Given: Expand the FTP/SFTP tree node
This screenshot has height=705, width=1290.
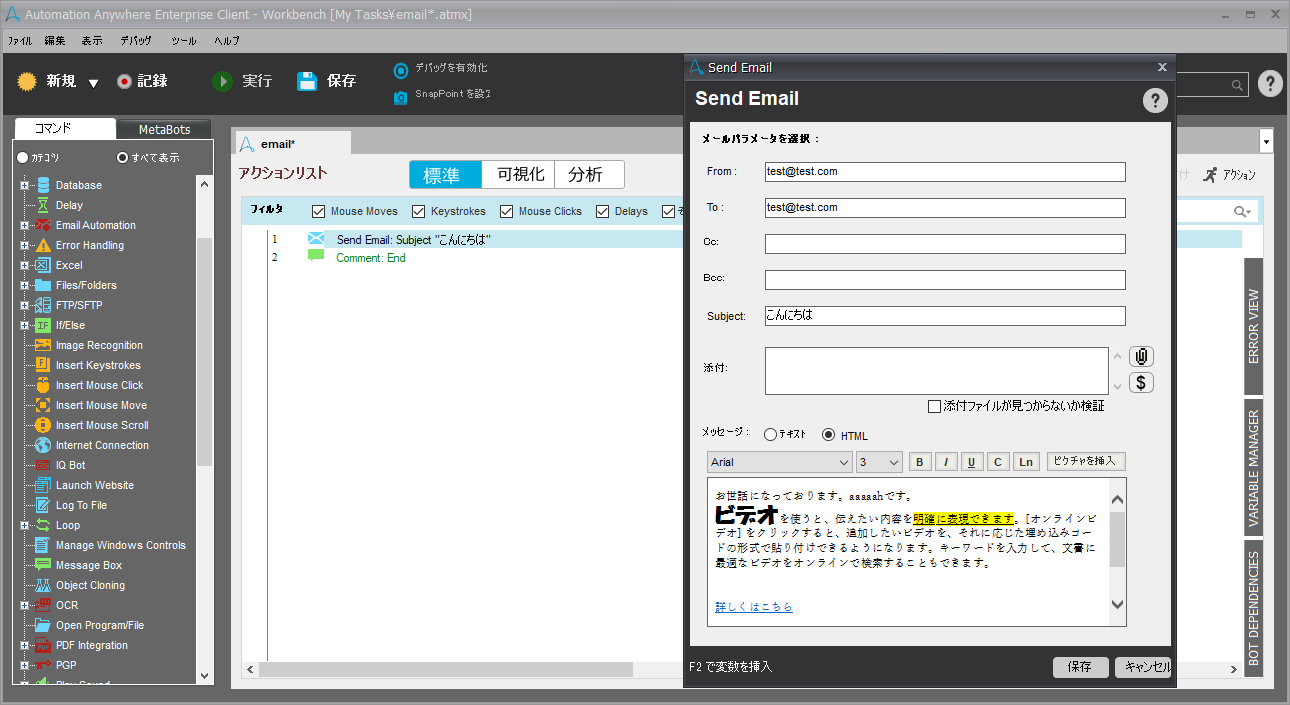Looking at the screenshot, I should click(x=24, y=305).
